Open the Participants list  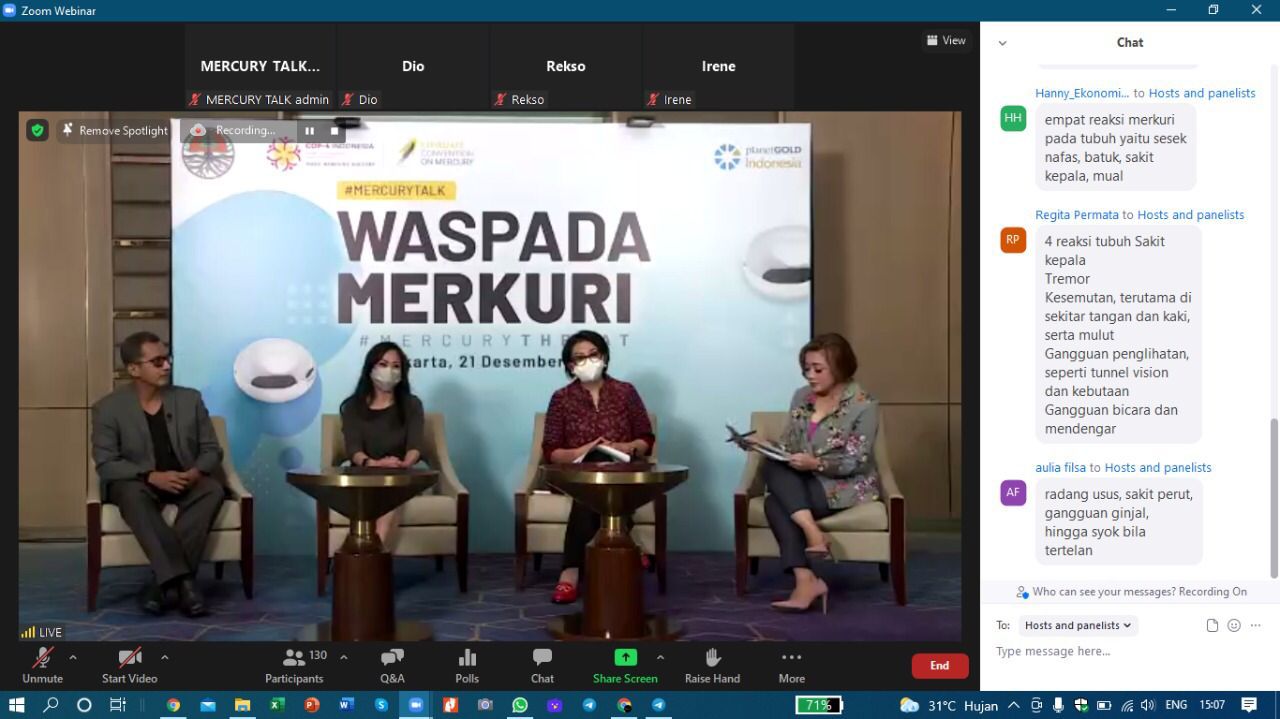click(x=294, y=664)
